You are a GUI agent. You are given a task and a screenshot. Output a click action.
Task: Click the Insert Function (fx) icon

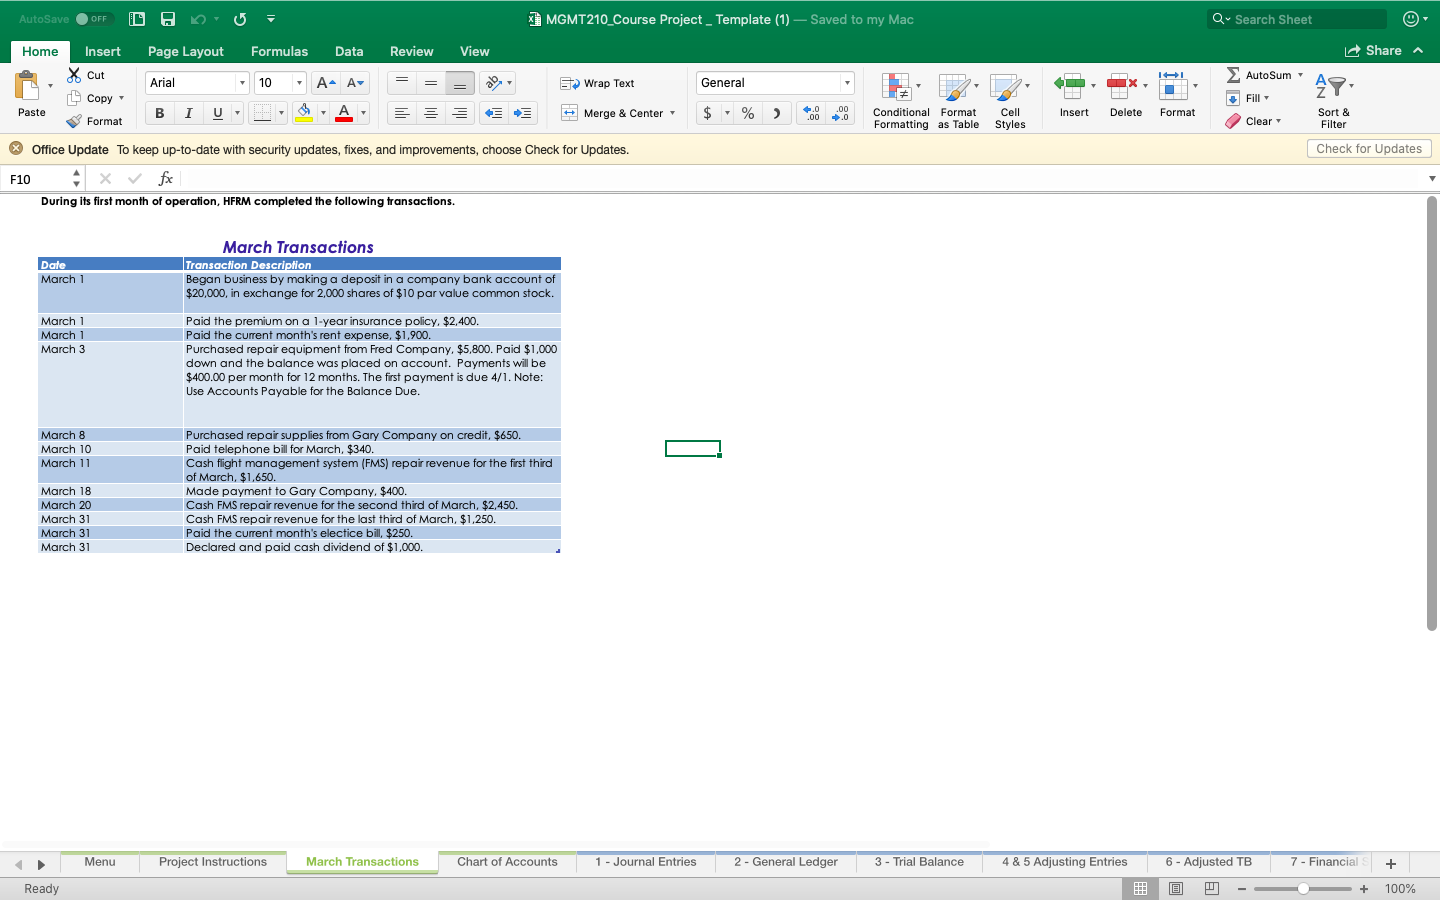click(x=165, y=178)
